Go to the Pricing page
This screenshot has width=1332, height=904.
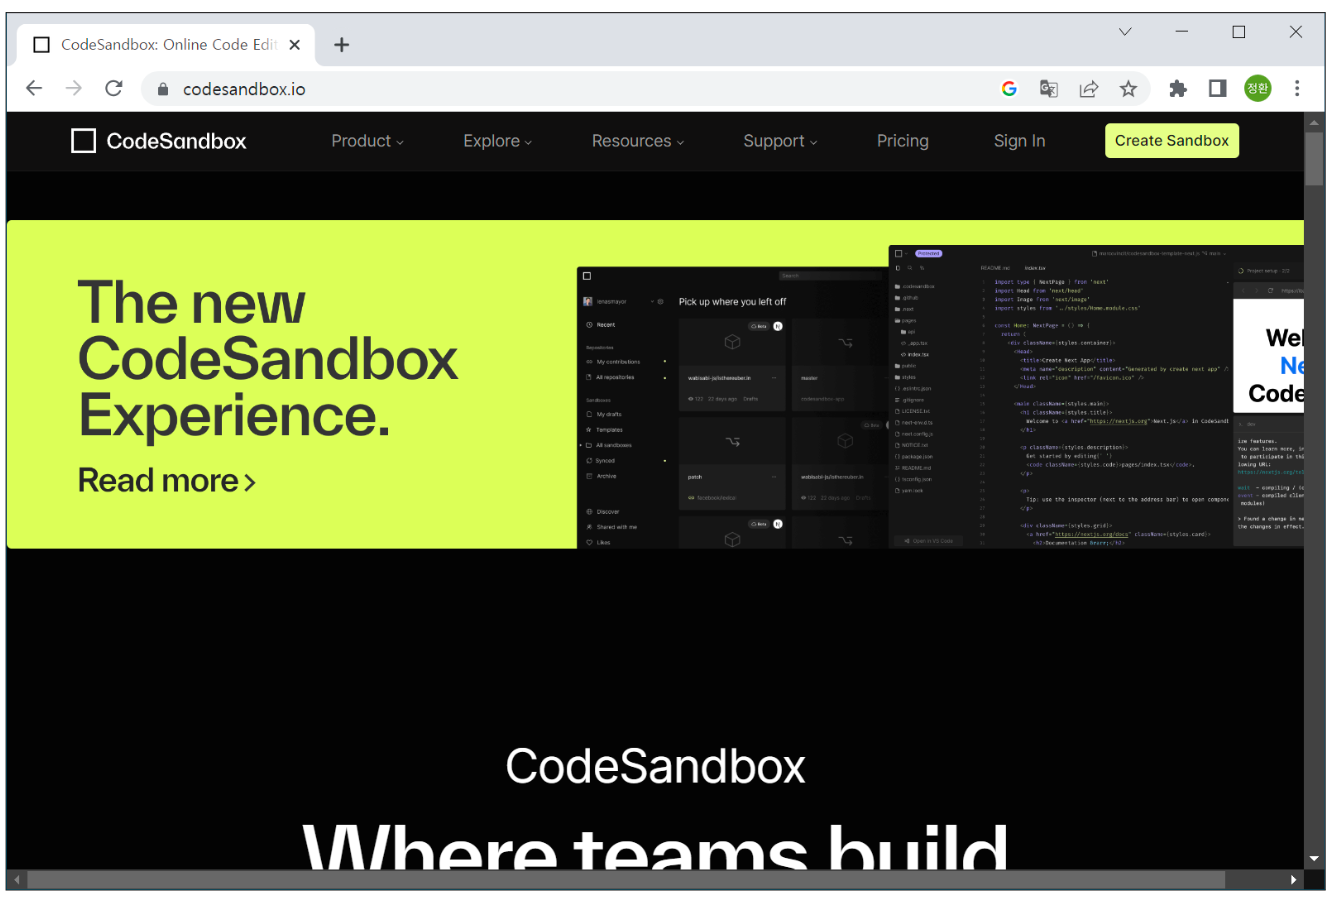pos(903,142)
